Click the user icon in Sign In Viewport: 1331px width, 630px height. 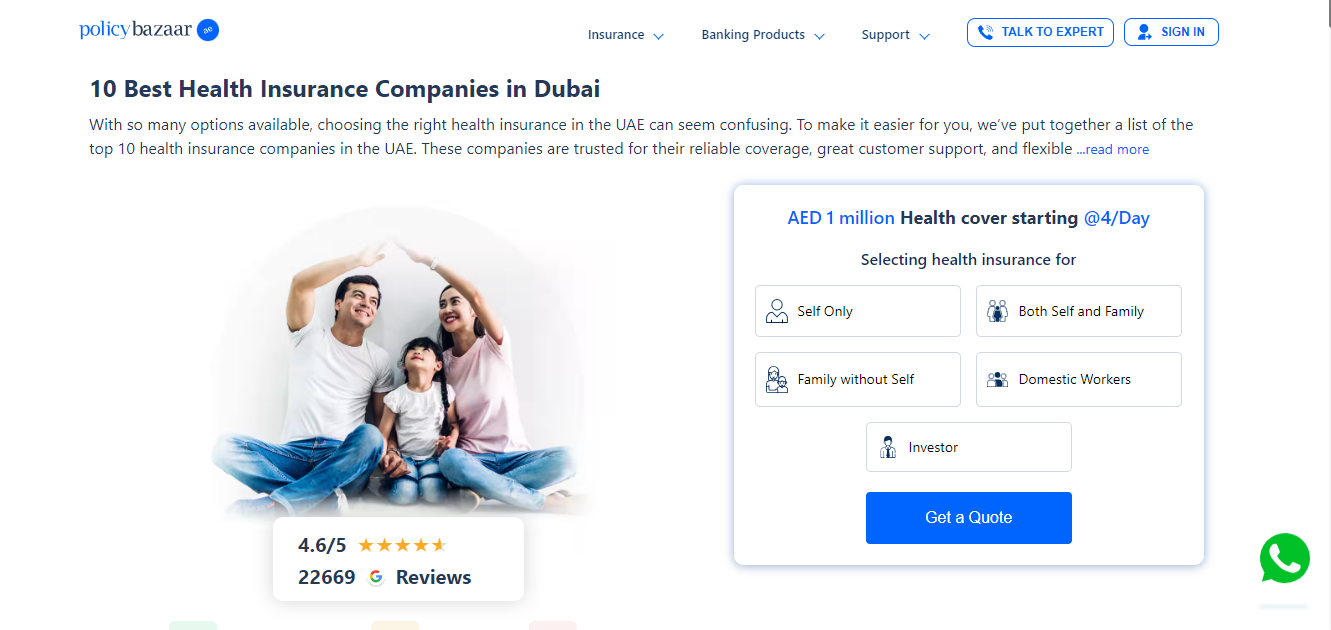coord(1145,32)
